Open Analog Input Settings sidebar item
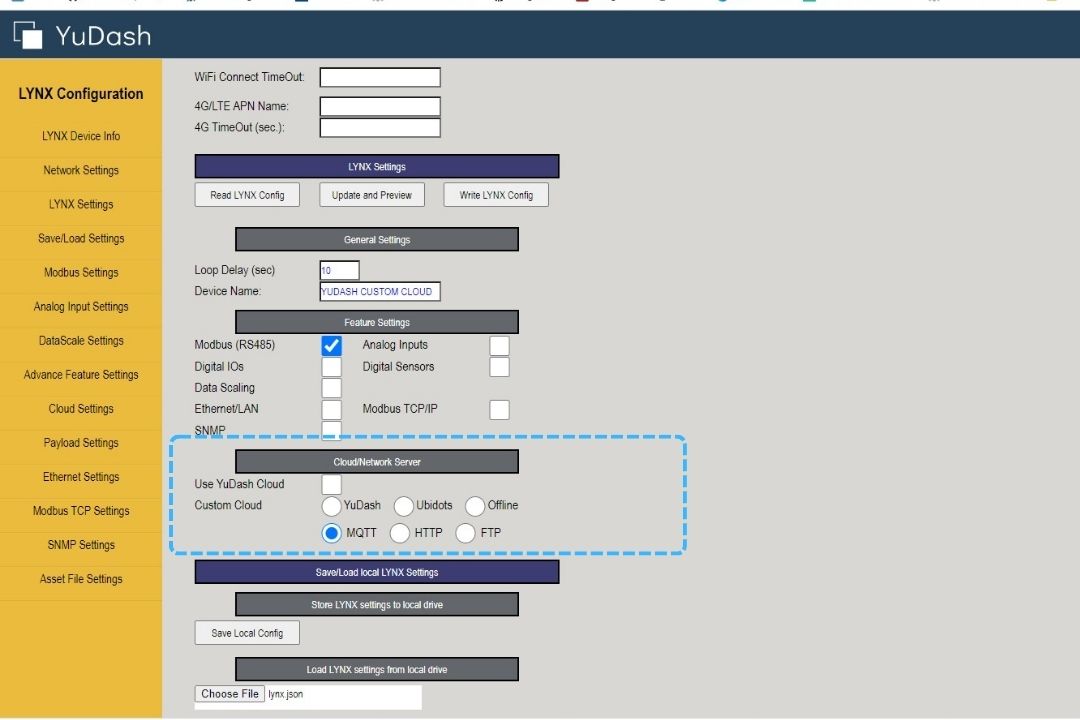 pos(81,307)
